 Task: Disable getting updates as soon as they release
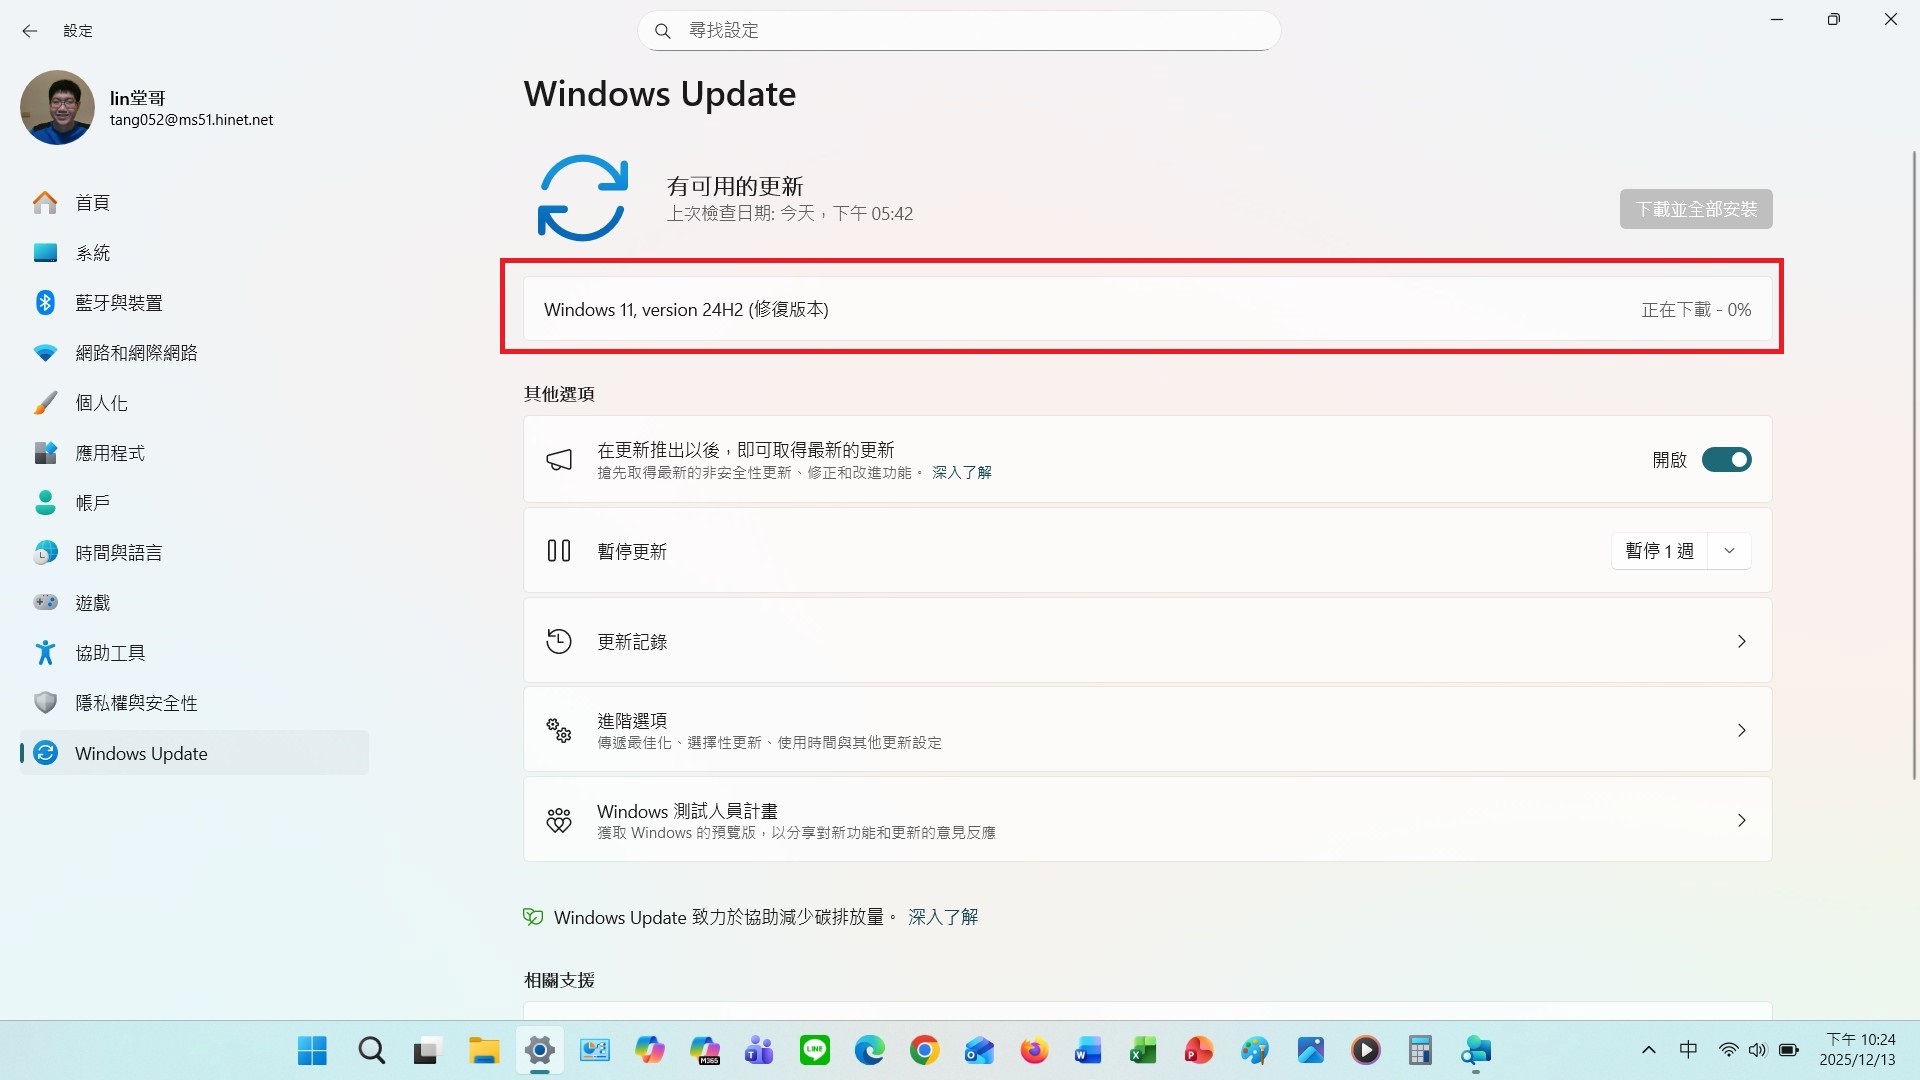(1726, 459)
